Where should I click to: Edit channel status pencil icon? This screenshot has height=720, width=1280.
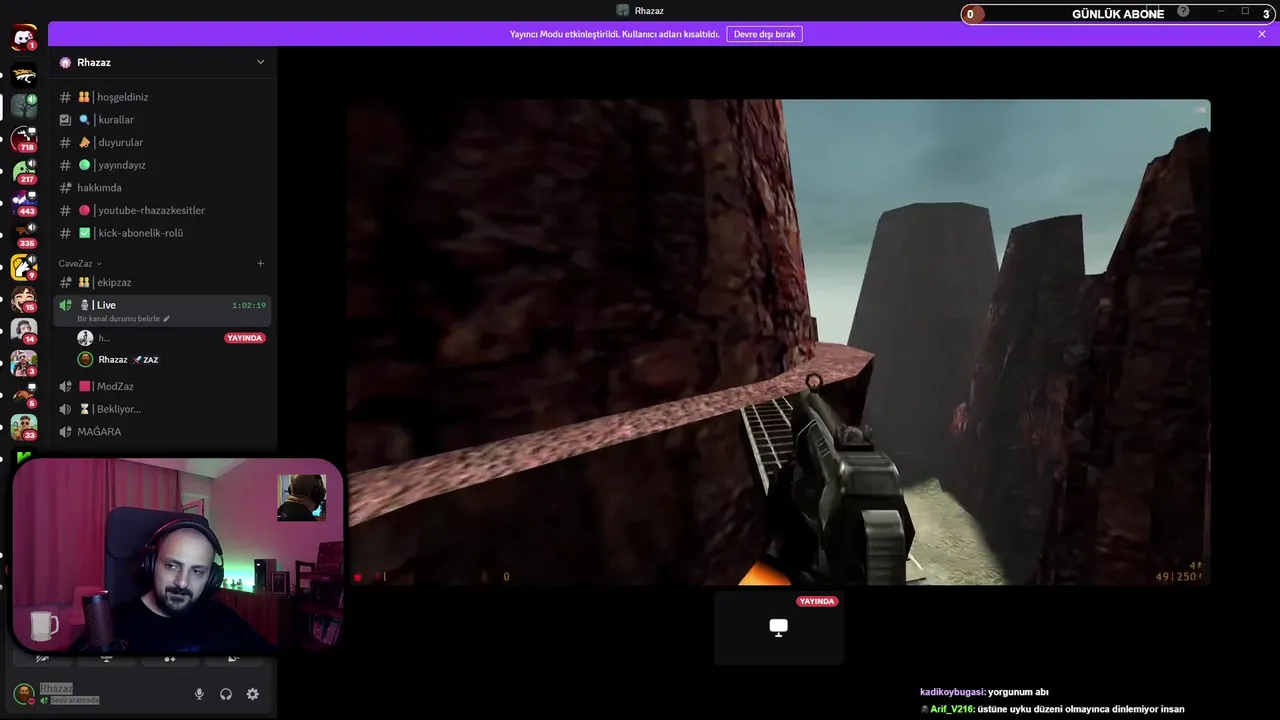(x=167, y=319)
